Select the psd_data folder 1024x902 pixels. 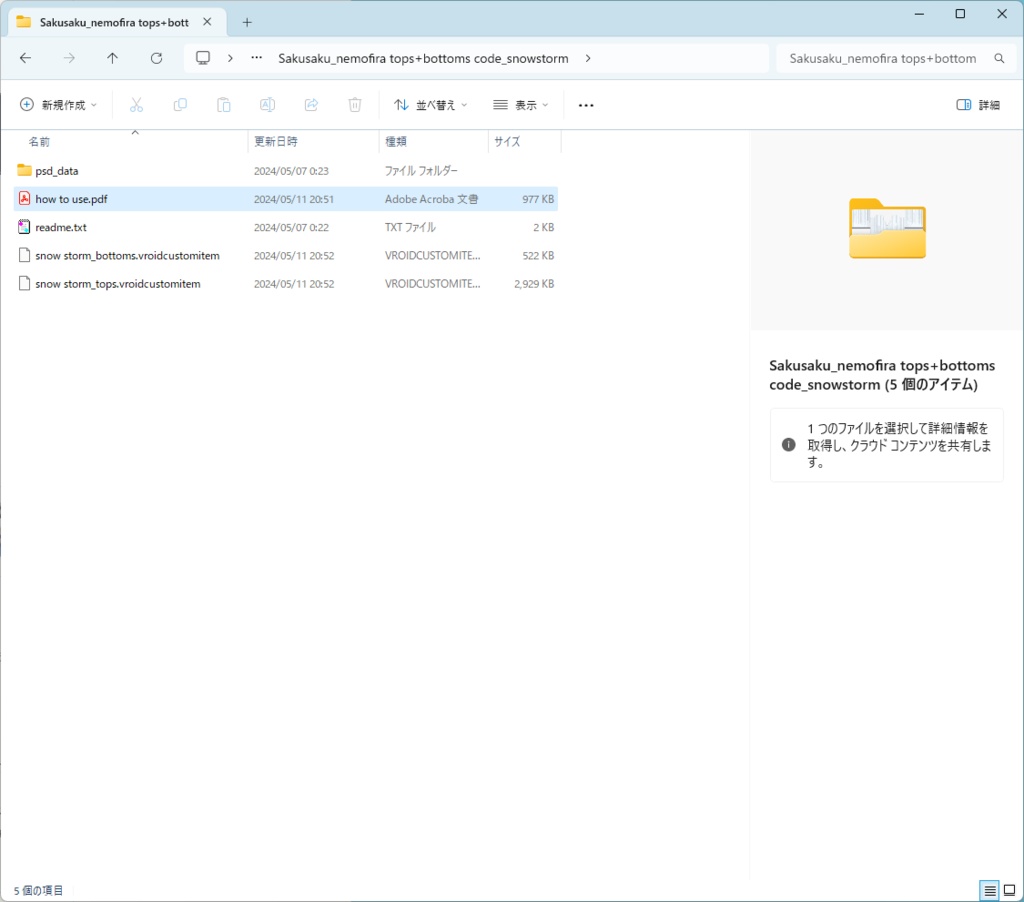point(285,170)
